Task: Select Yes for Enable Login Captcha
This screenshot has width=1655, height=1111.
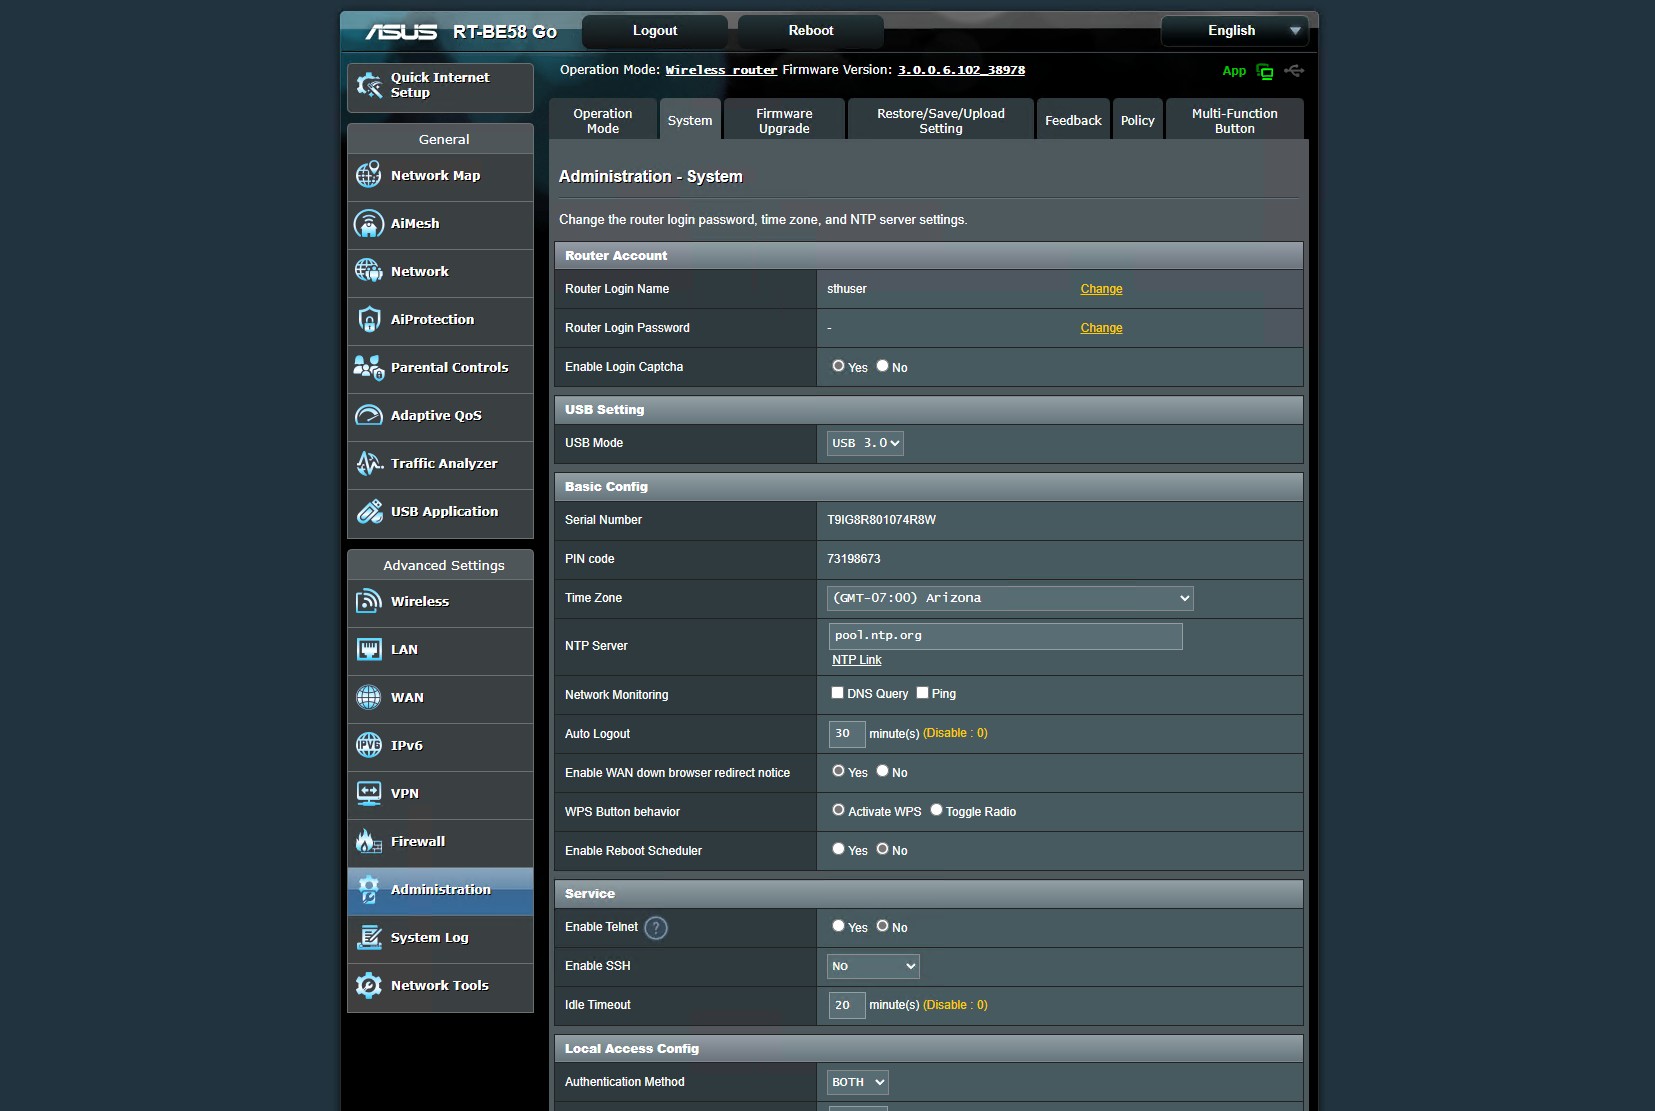Action: coord(839,366)
